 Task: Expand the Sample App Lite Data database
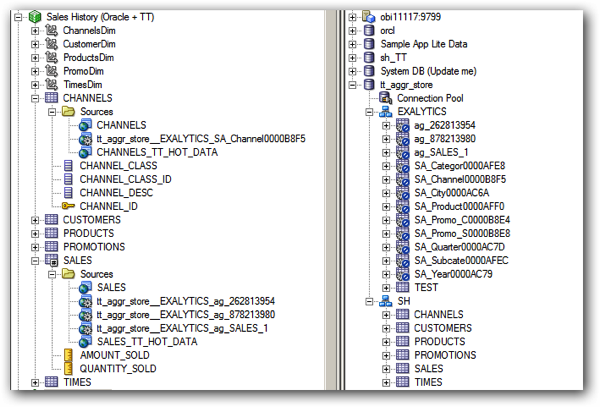(x=352, y=44)
